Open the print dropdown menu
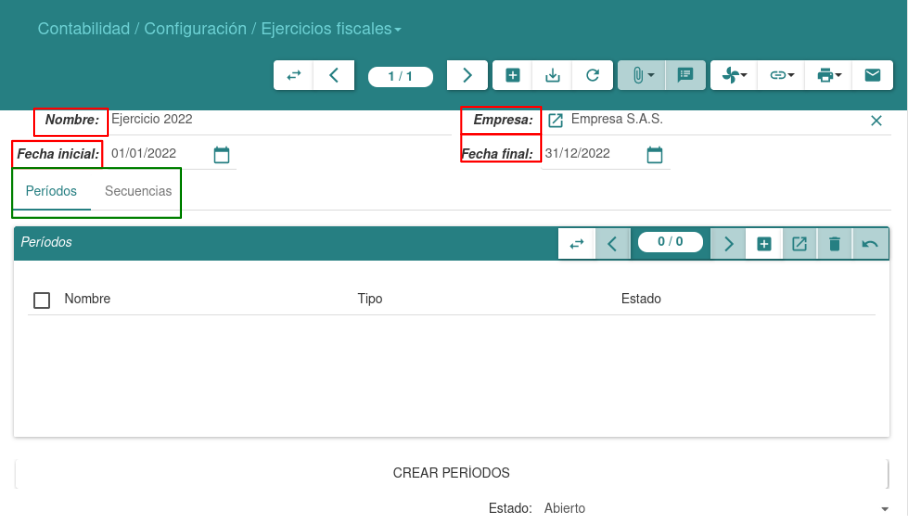Image resolution: width=908 pixels, height=524 pixels. [x=828, y=75]
